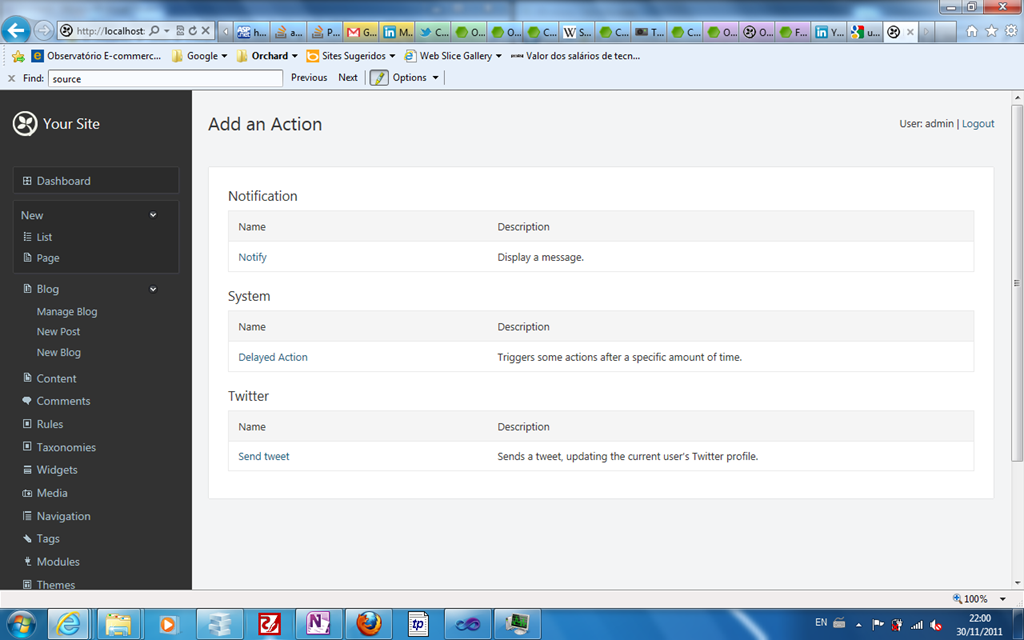Click the Find text input field
Screen dimensions: 1024x640
pos(165,78)
